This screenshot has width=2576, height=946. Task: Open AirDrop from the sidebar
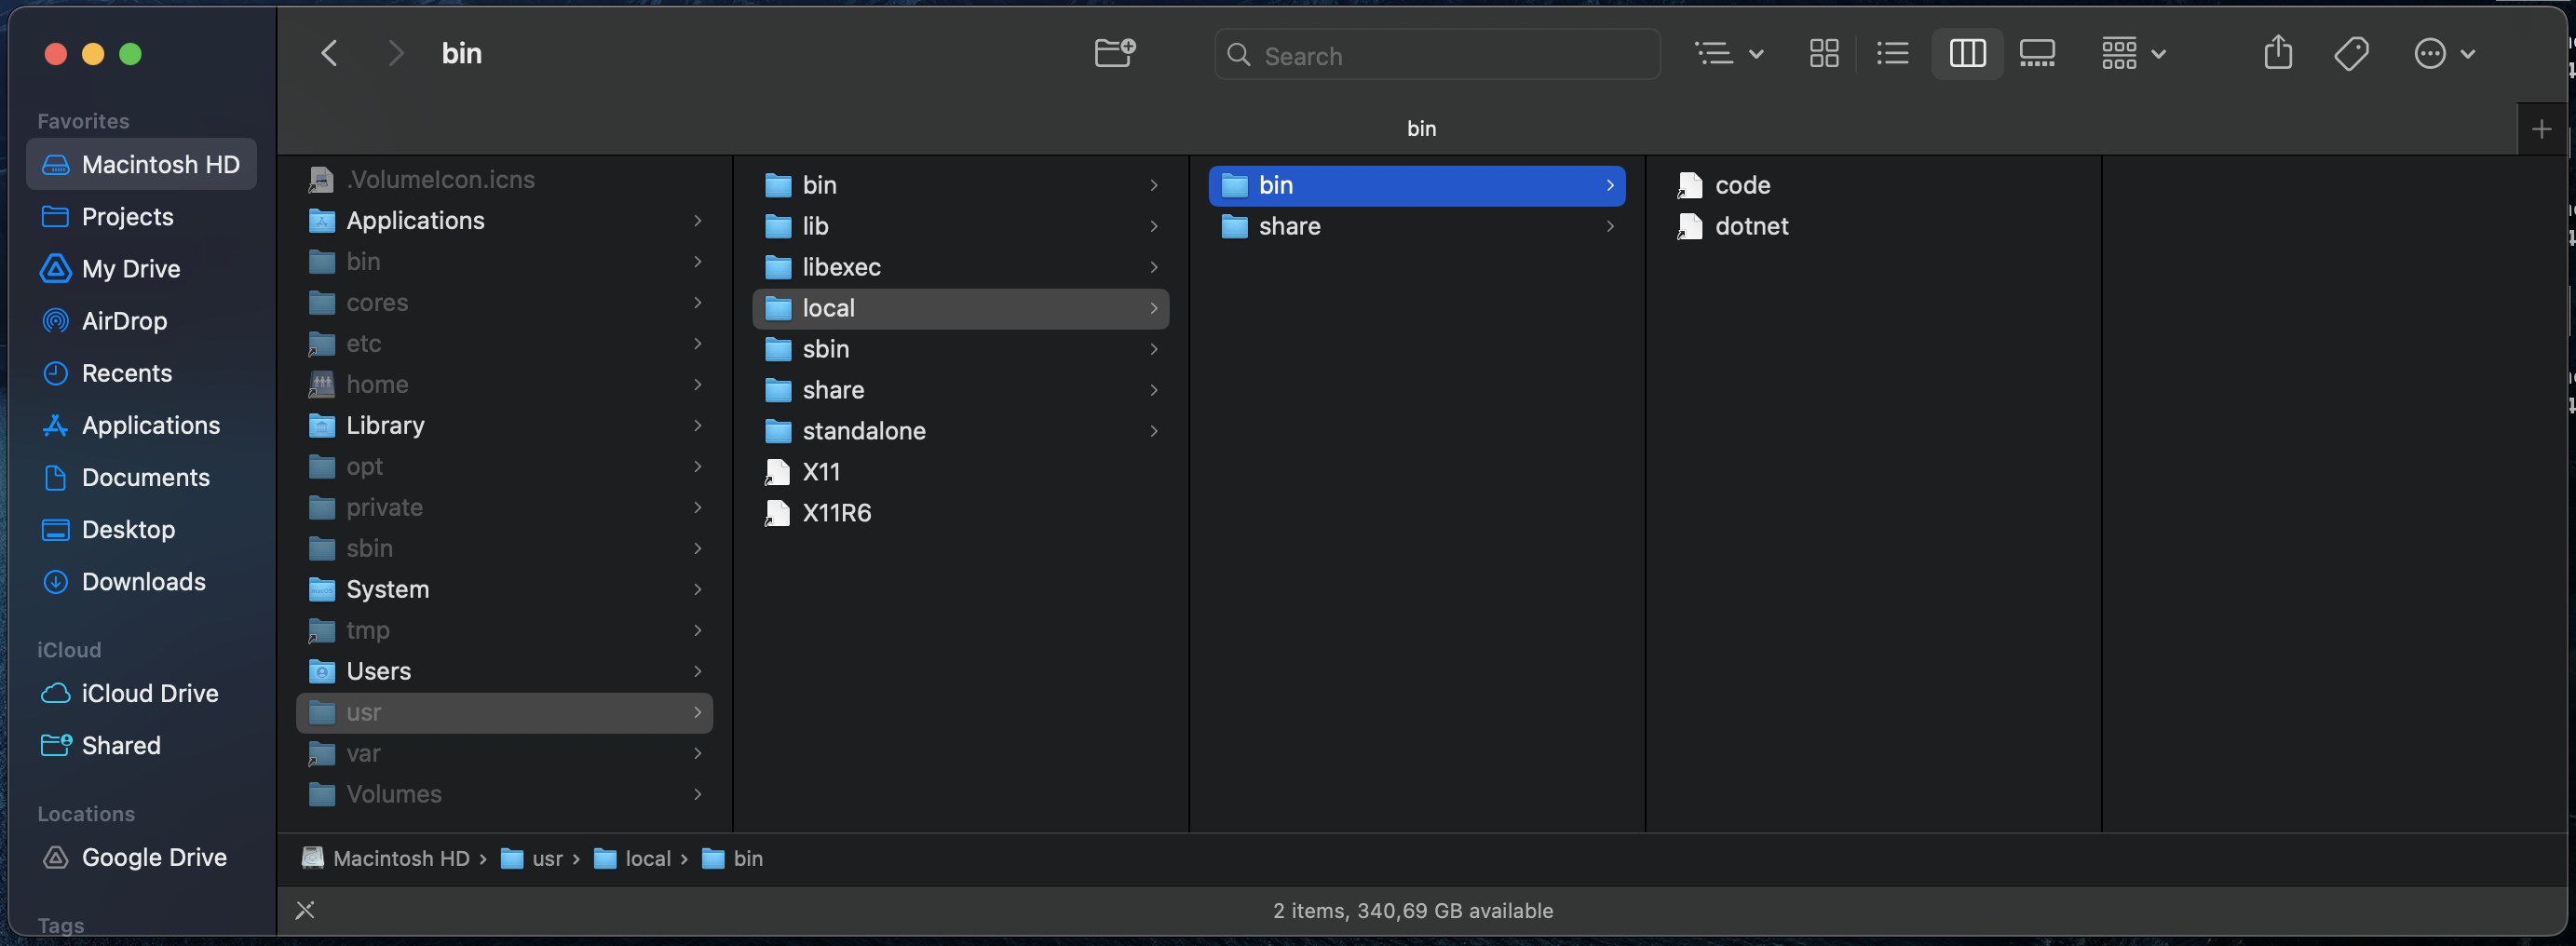tap(125, 321)
